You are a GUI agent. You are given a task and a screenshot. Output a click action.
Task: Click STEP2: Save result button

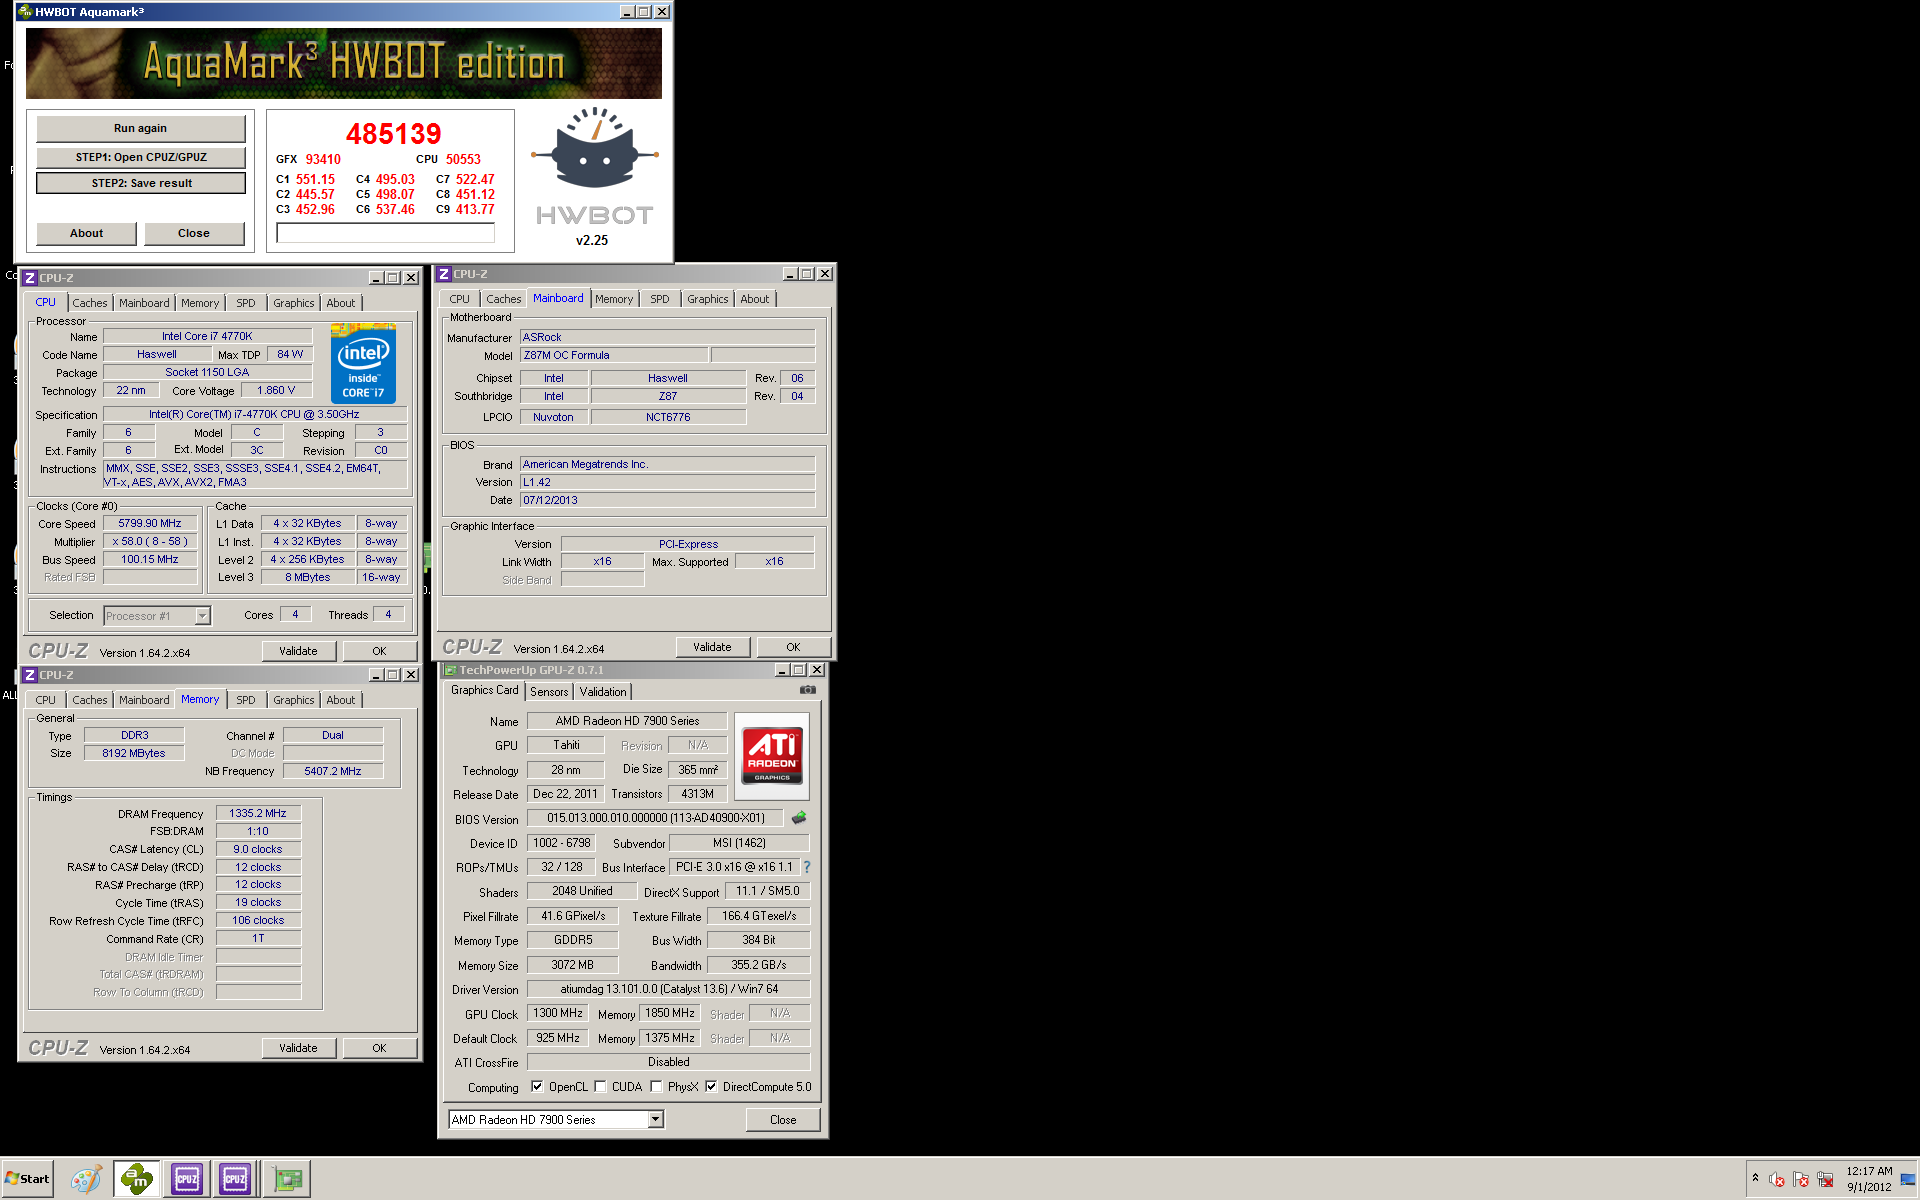(x=141, y=183)
